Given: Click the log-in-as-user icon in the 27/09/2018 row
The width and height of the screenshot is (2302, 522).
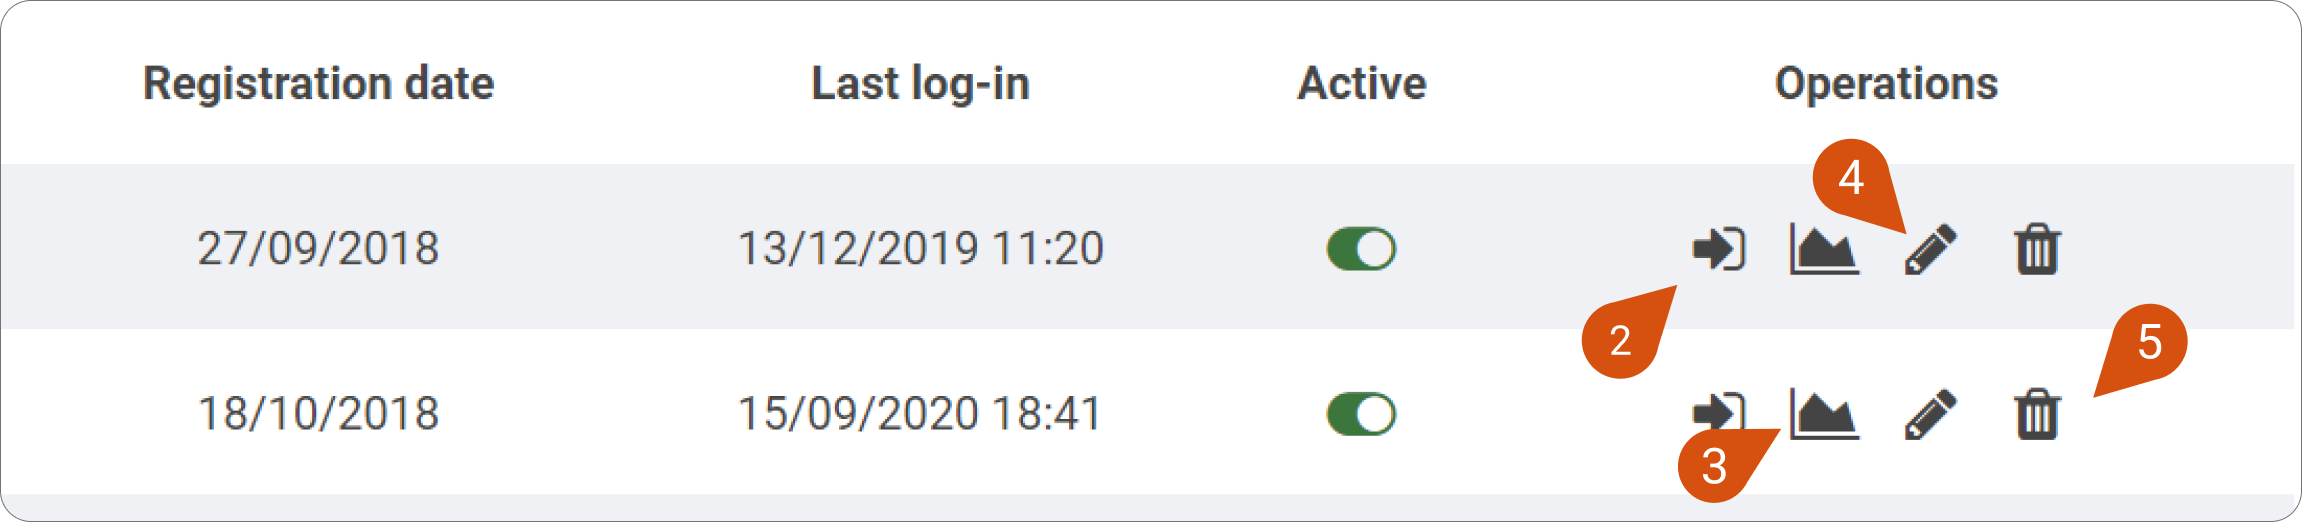Looking at the screenshot, I should coord(1719,249).
